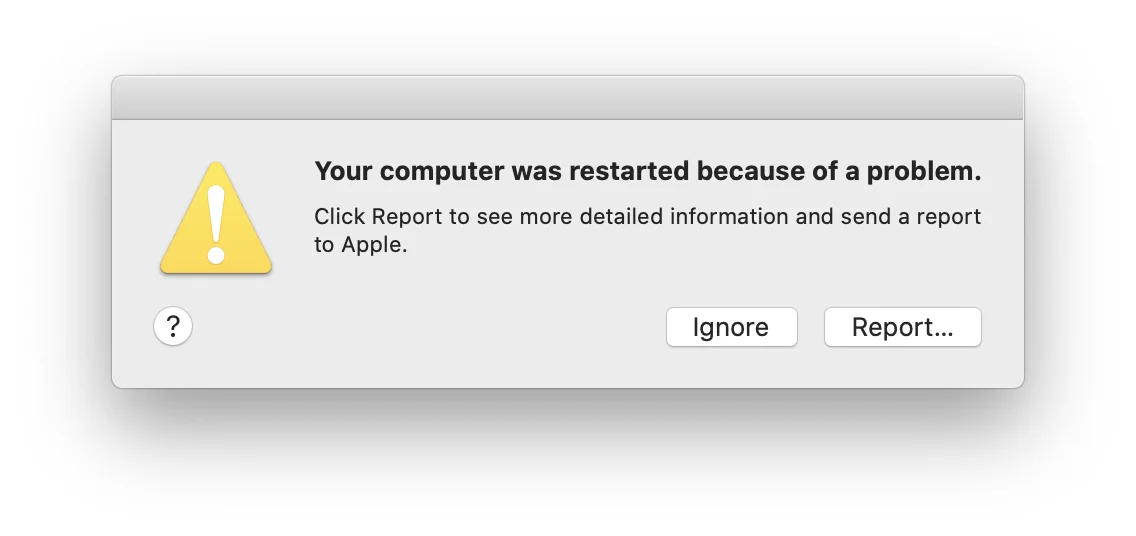Image resolution: width=1136 pixels, height=536 pixels.
Task: Click the word "restarted" in the heading
Action: [x=628, y=172]
